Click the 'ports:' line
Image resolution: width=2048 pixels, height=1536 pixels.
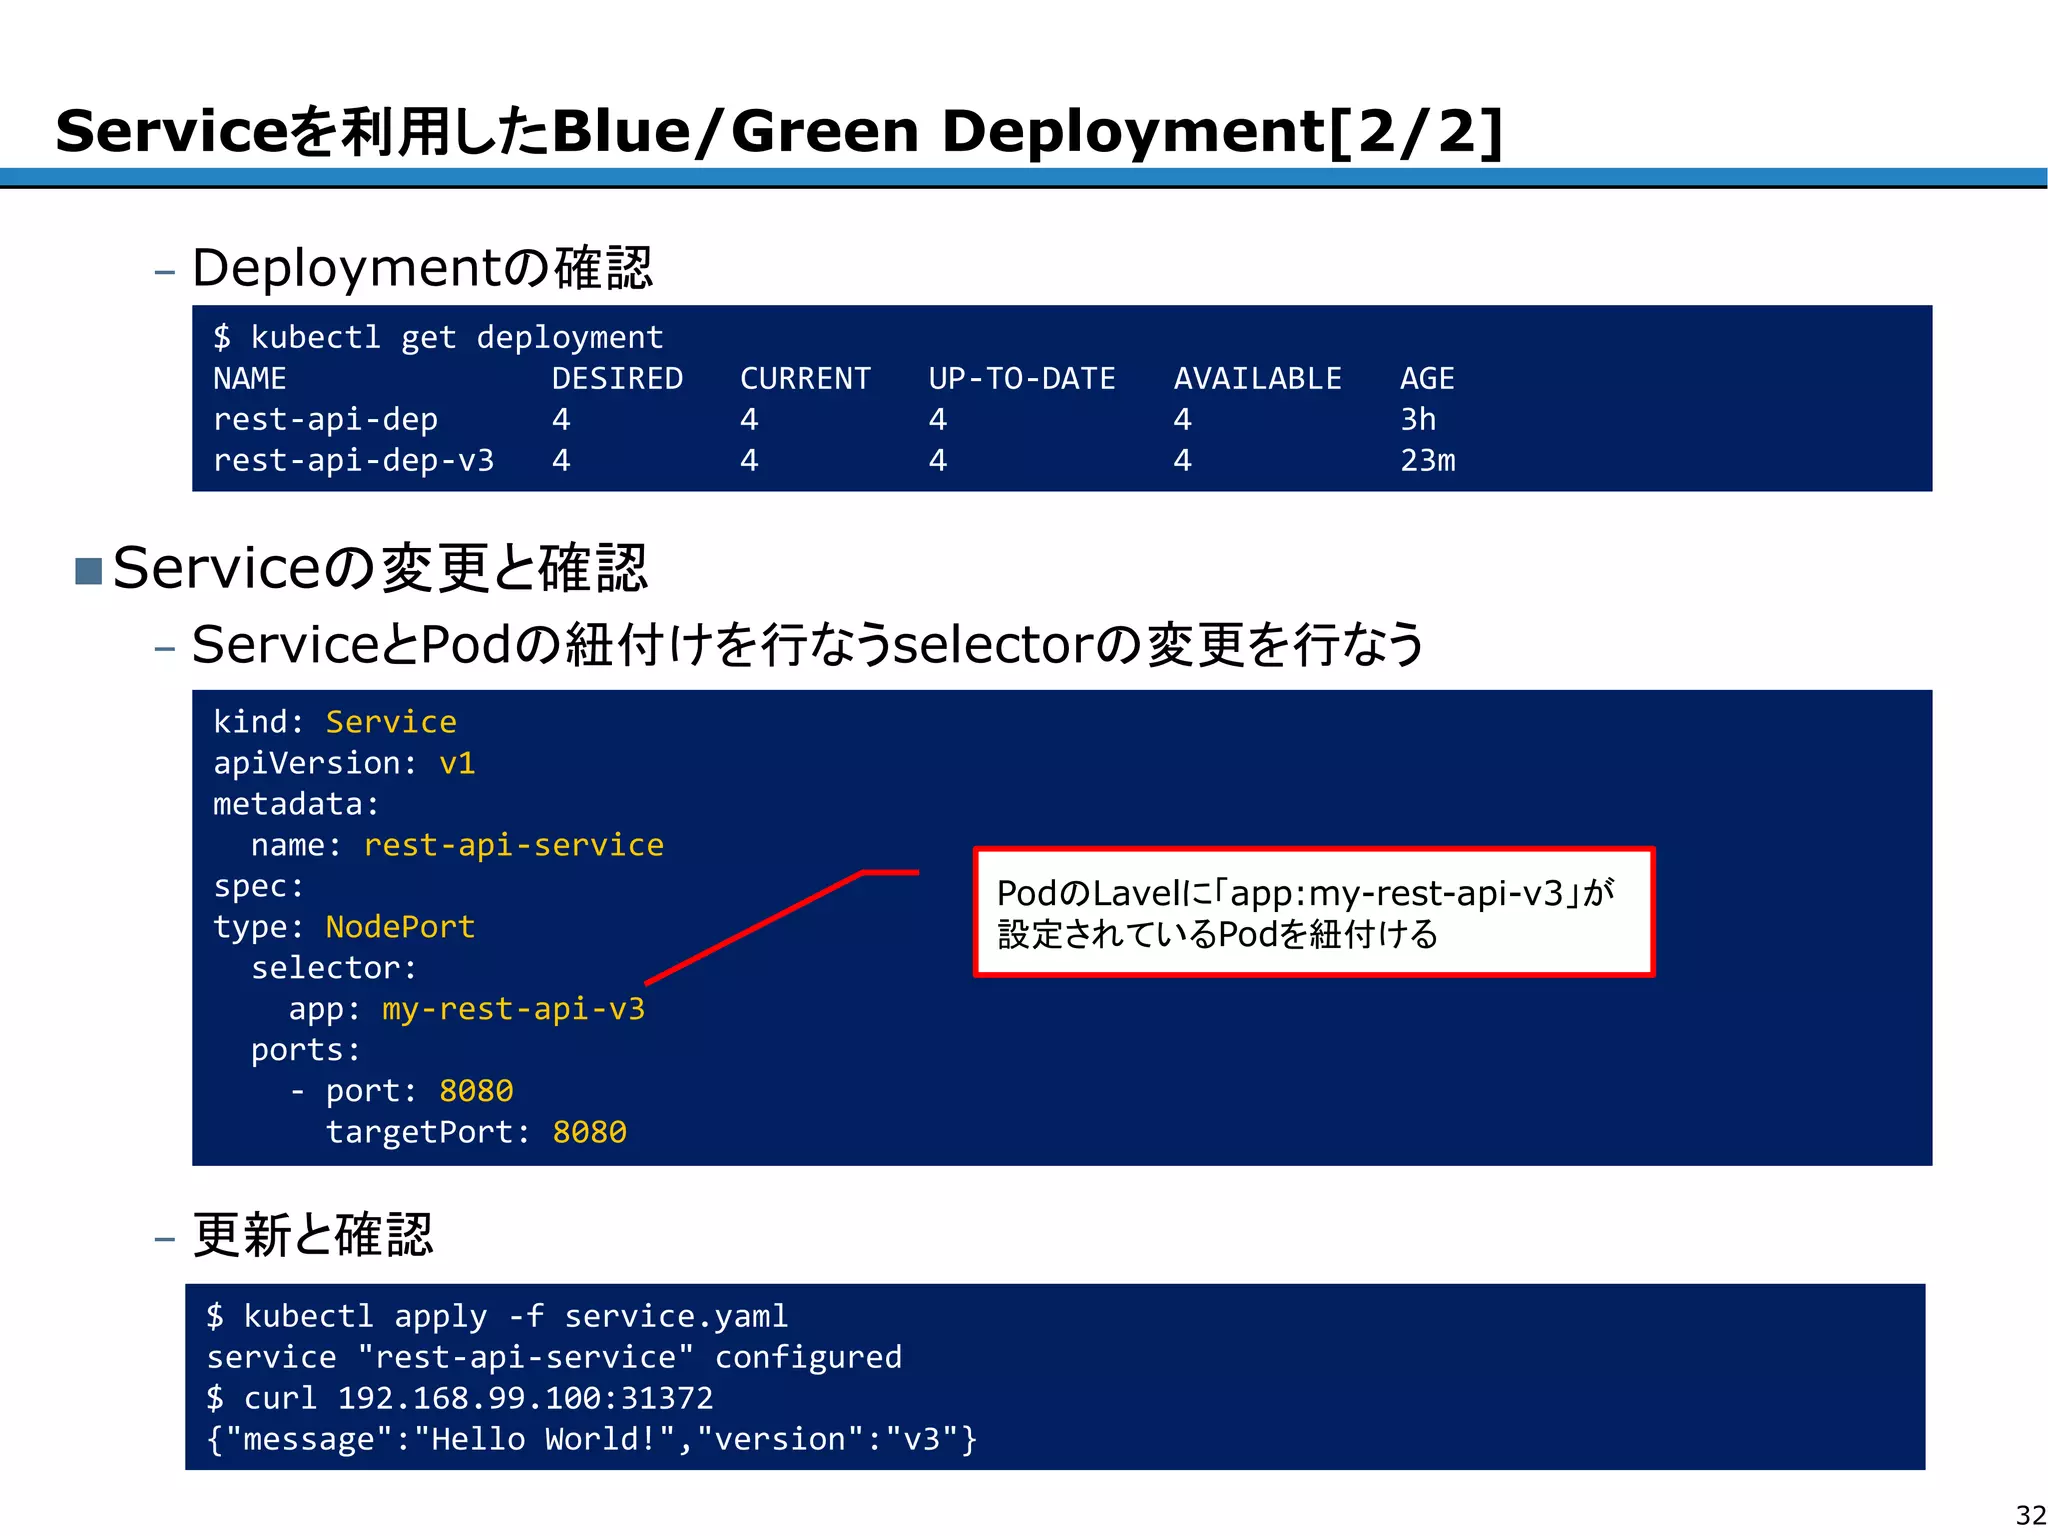[x=305, y=1050]
